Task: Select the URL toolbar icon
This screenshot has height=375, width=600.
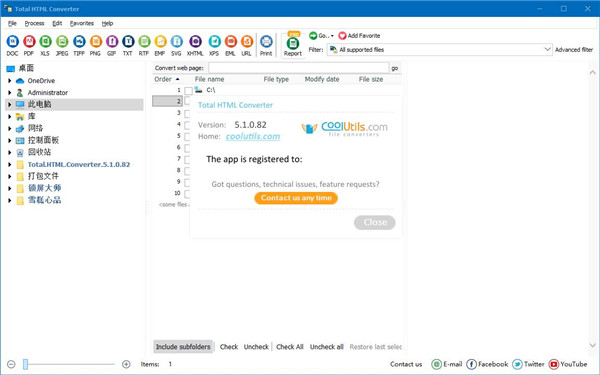Action: [x=246, y=41]
